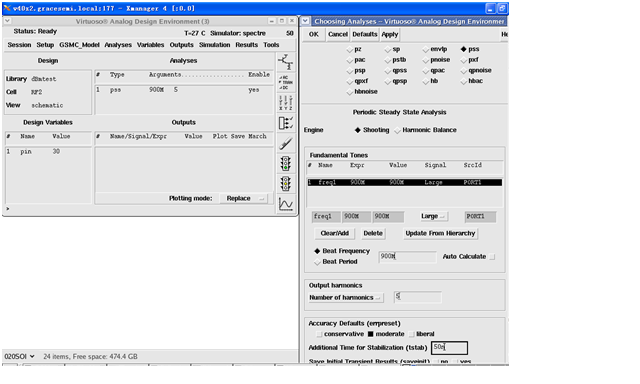Click the tstab stabilization time field
640x384 pixels.
pyautogui.click(x=449, y=347)
